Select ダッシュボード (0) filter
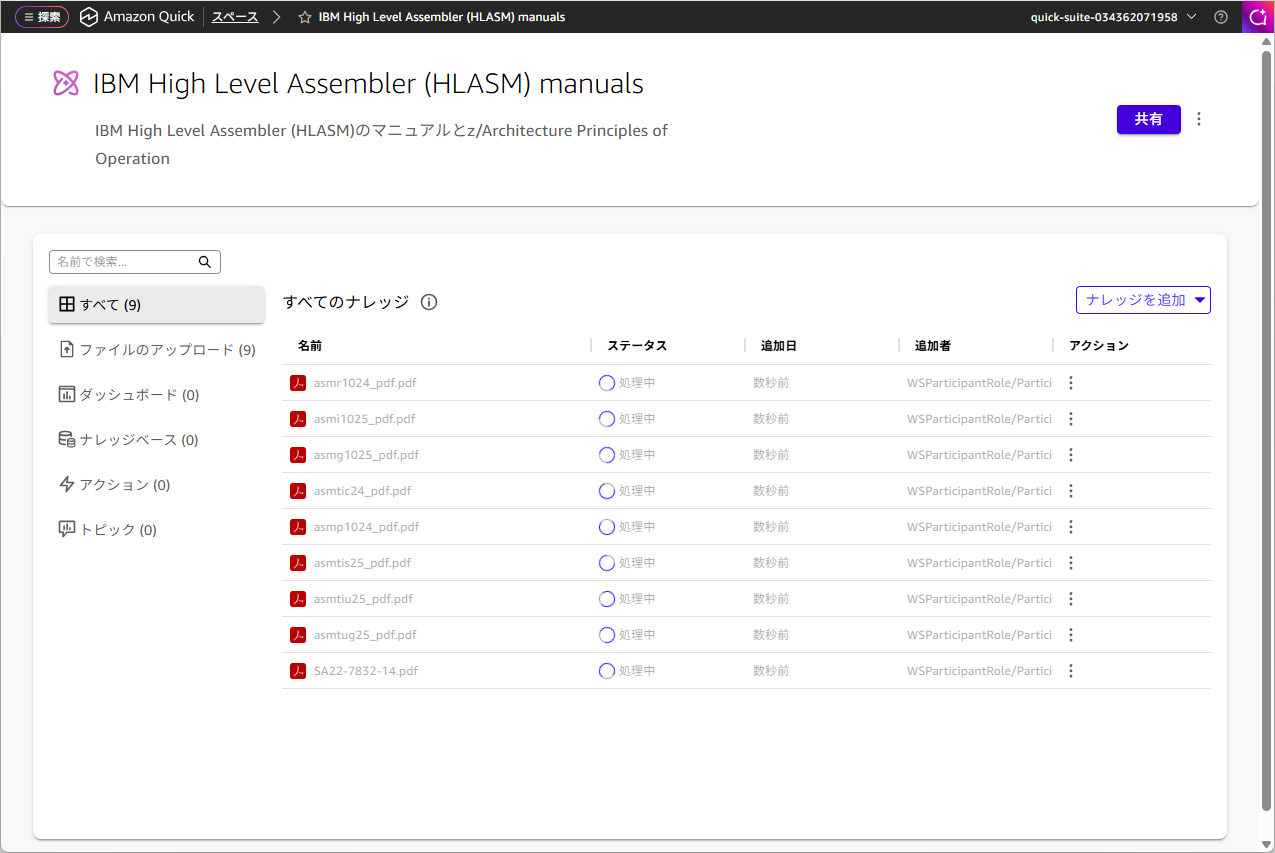Screen dimensions: 1275x853 [x=157, y=395]
